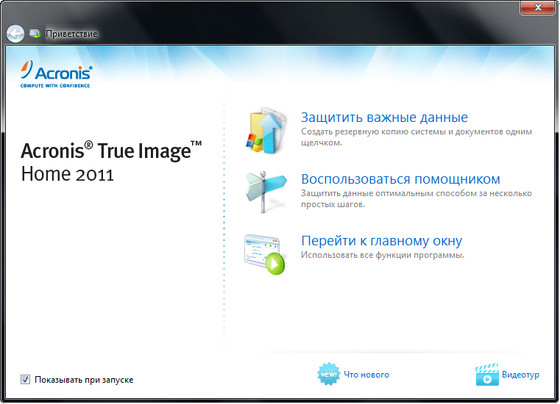Viewport: 560px width, 404px height.
Task: Click the NEW badge icon
Action: pyautogui.click(x=328, y=374)
